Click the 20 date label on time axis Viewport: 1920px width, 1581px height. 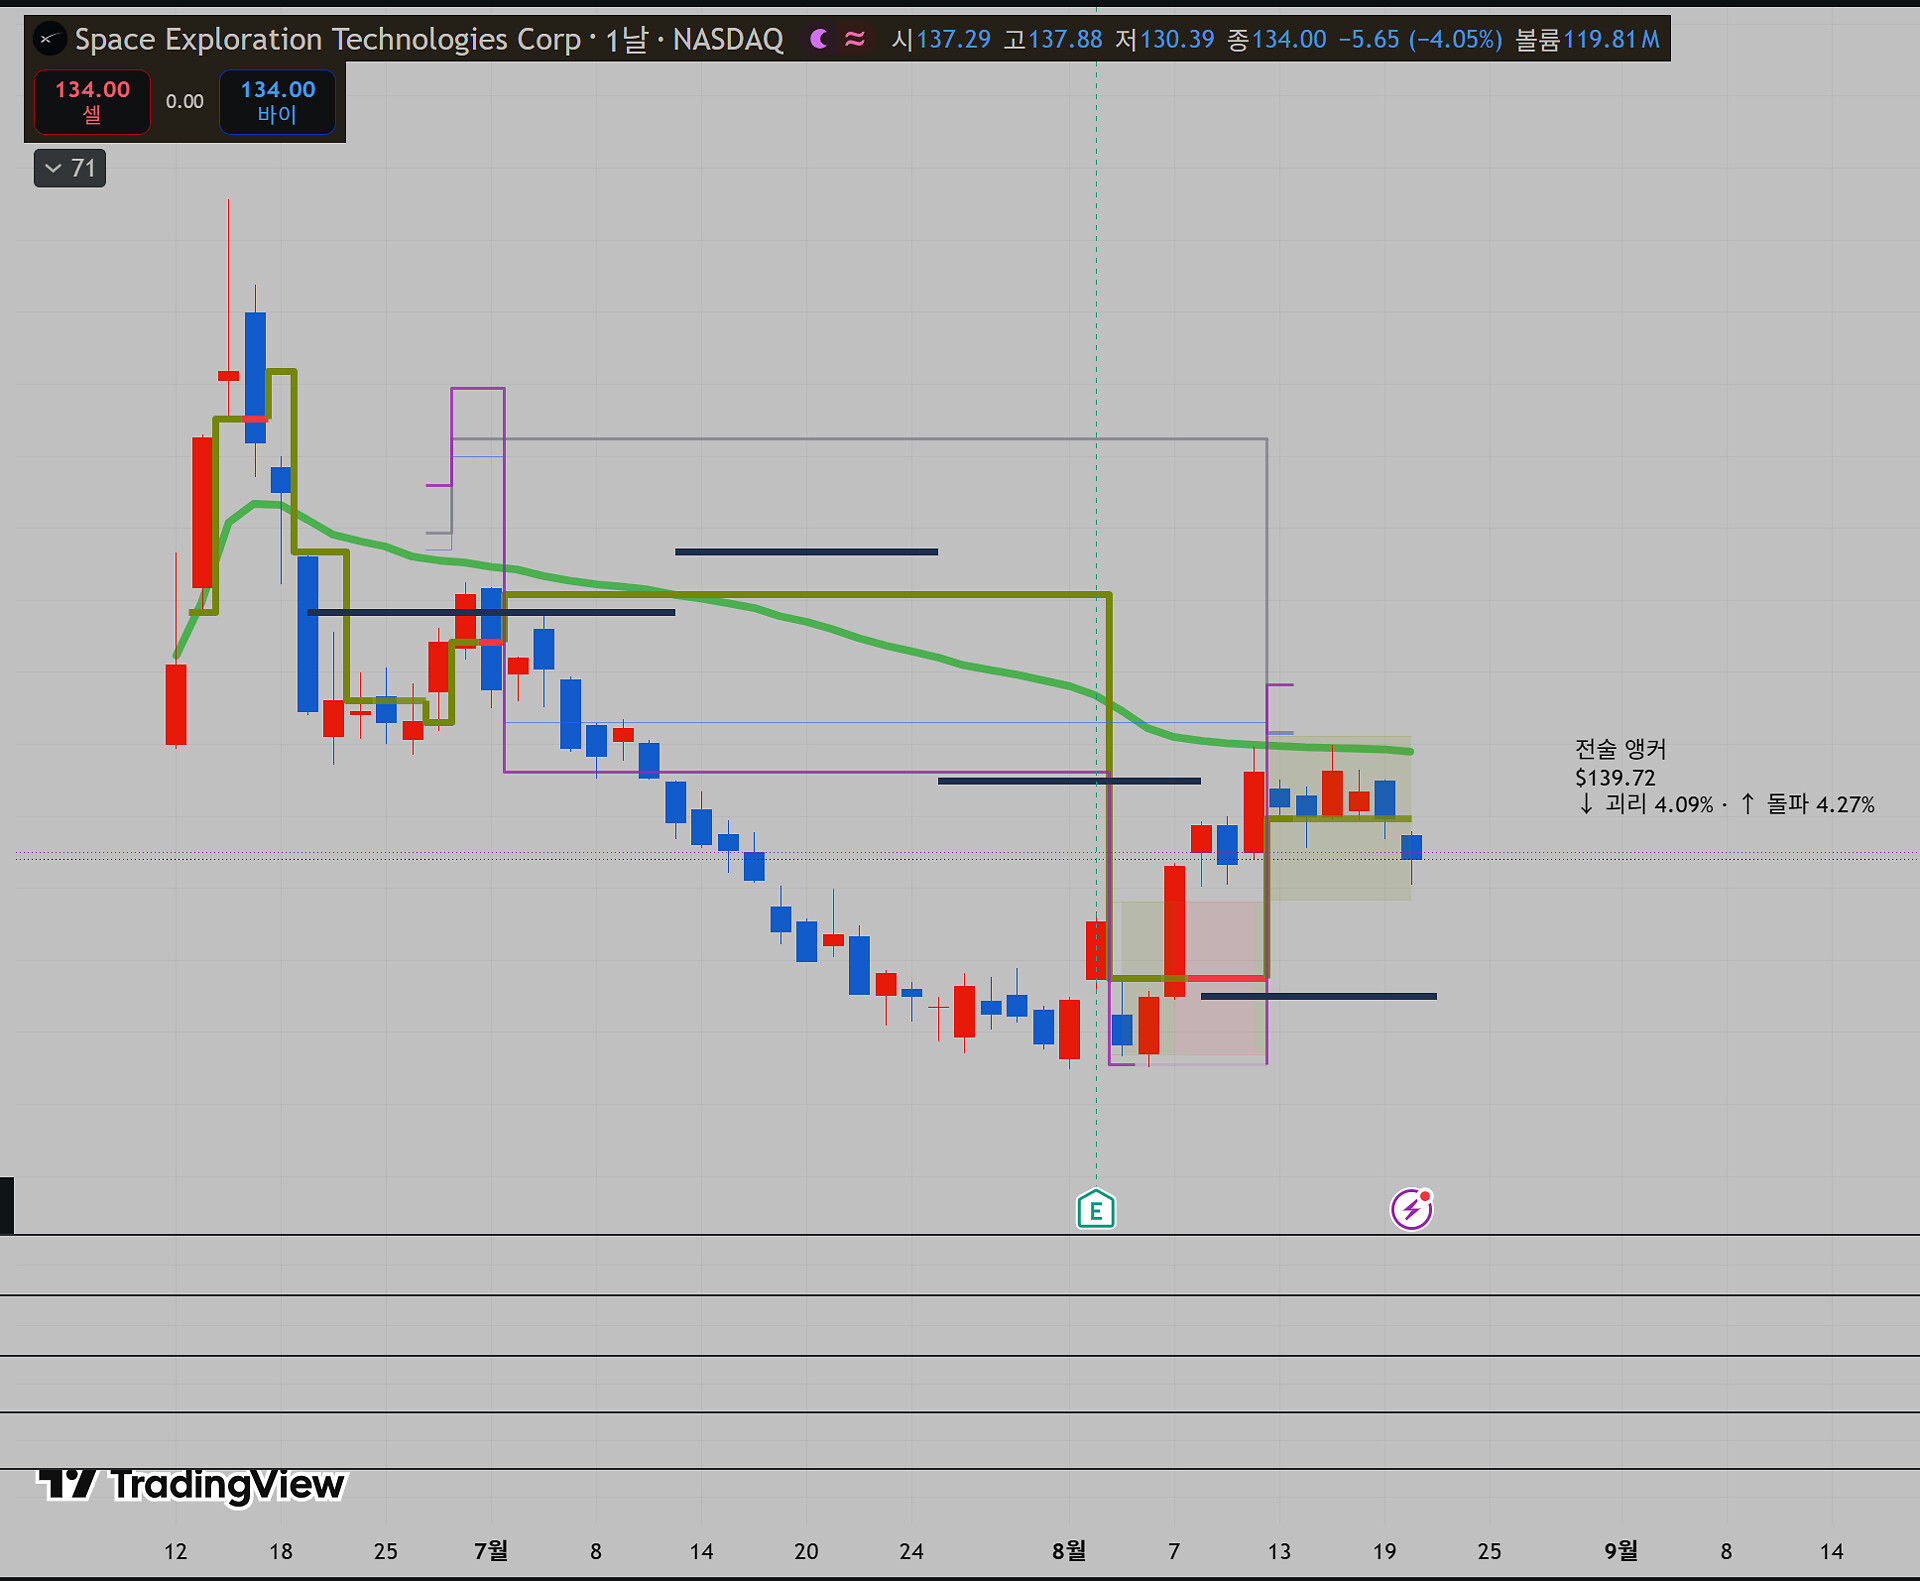point(806,1551)
